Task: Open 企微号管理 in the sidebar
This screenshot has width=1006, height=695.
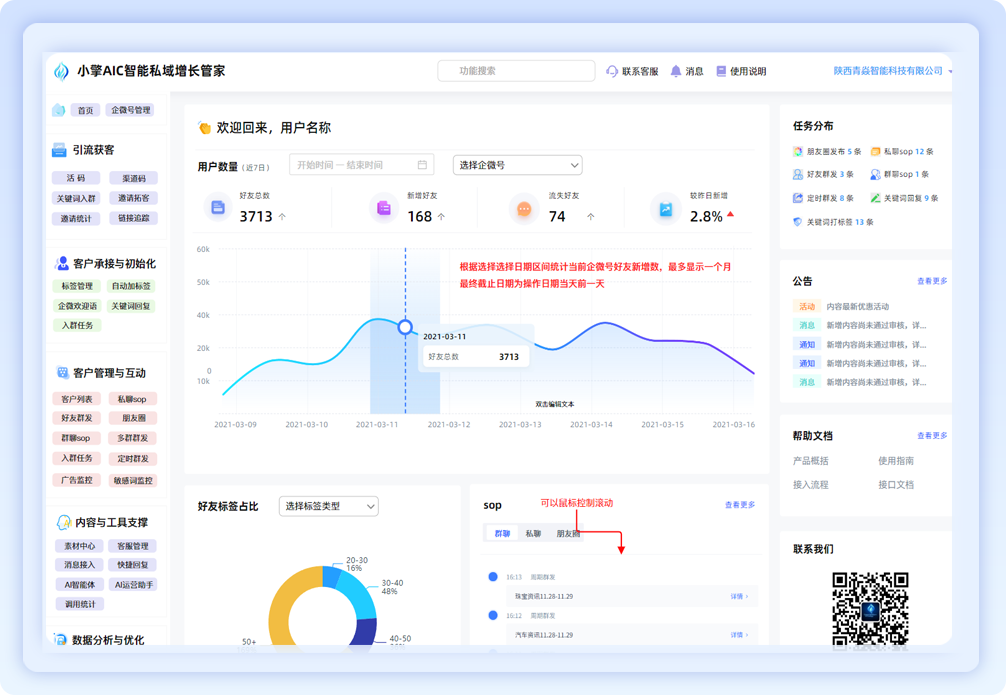Action: [x=131, y=110]
